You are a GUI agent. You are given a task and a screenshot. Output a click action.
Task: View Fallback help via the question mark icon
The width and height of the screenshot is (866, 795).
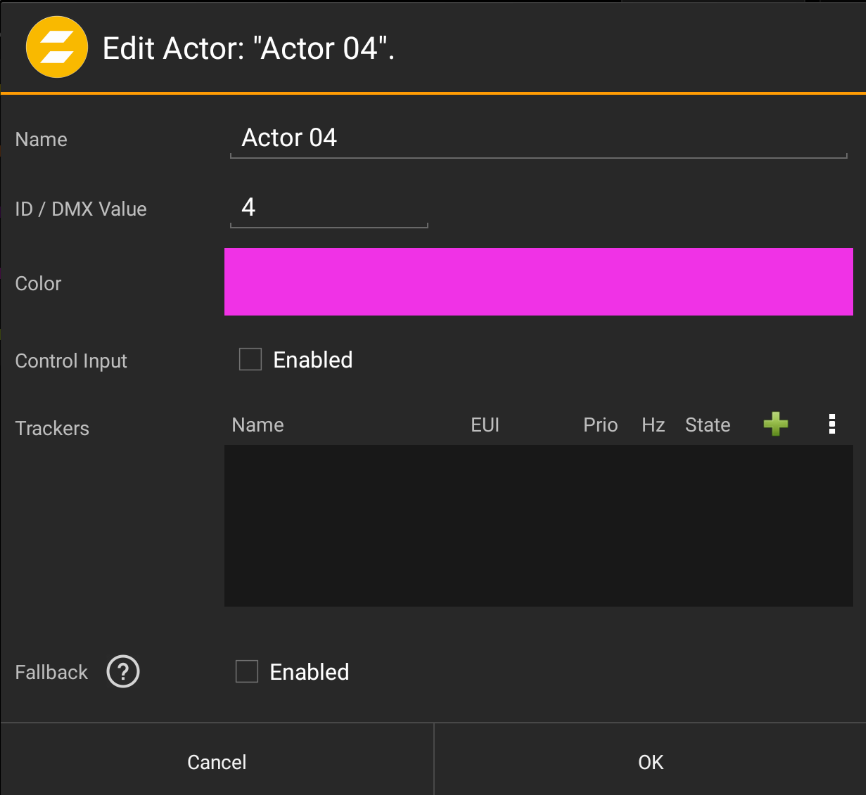pyautogui.click(x=123, y=672)
